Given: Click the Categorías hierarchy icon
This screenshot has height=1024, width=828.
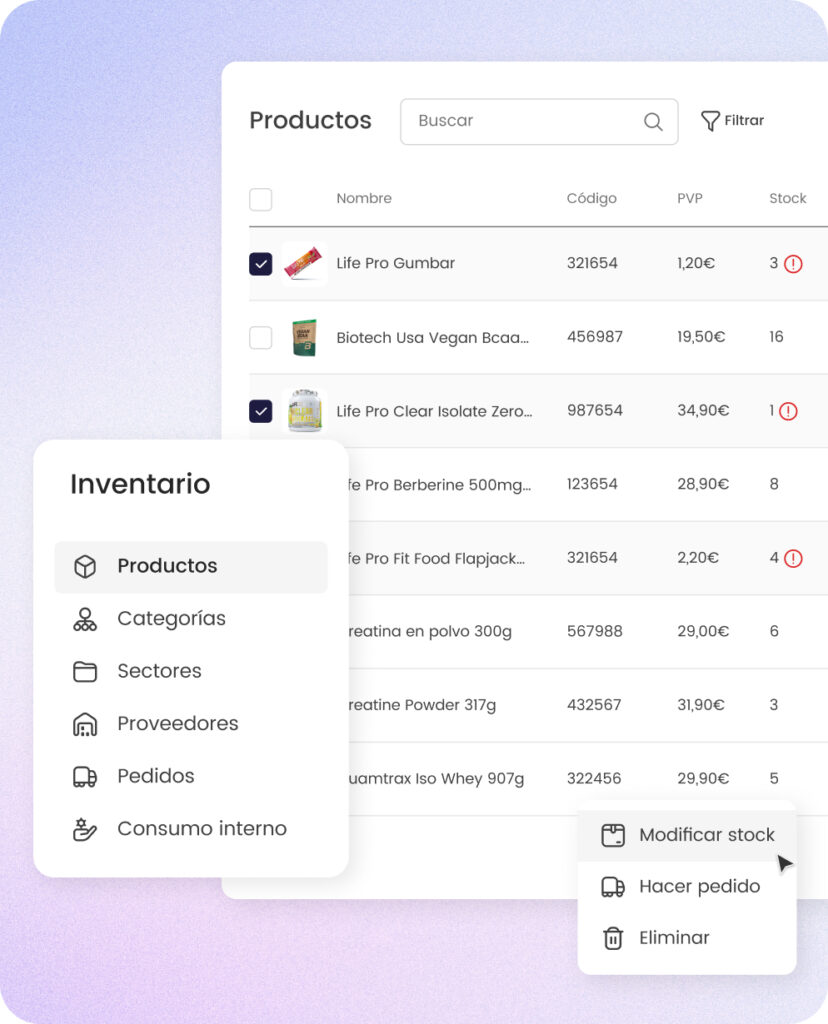Looking at the screenshot, I should tap(85, 619).
